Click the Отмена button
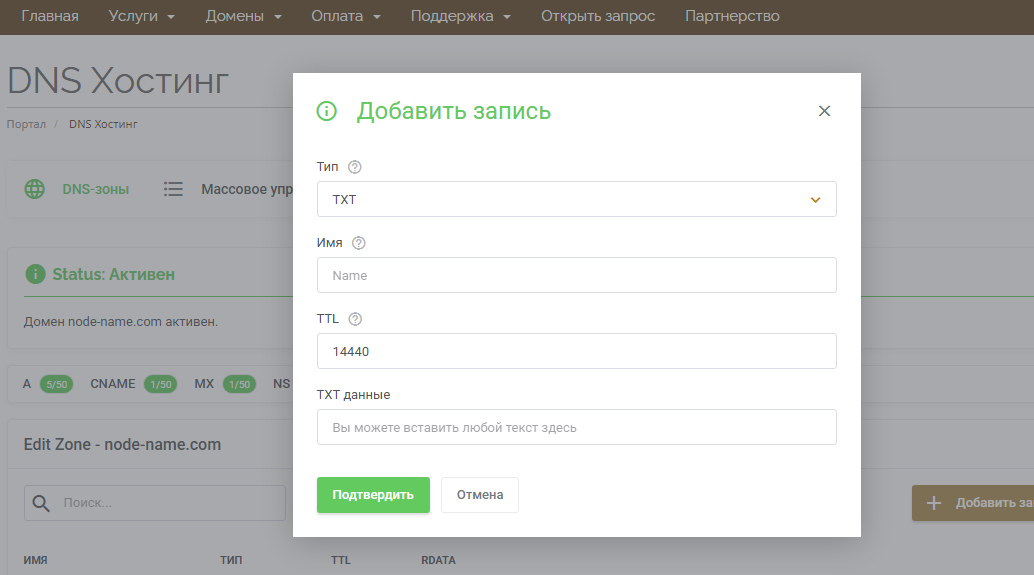Image resolution: width=1034 pixels, height=575 pixels. [480, 495]
